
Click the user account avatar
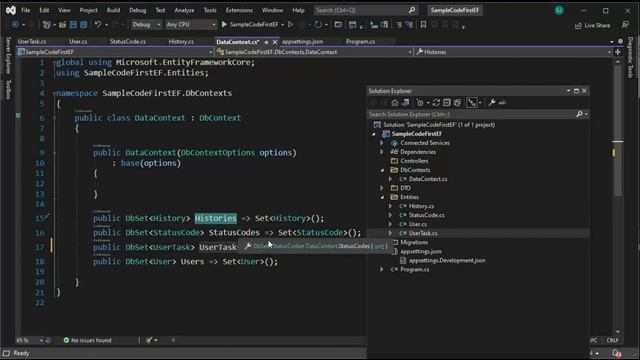click(559, 10)
